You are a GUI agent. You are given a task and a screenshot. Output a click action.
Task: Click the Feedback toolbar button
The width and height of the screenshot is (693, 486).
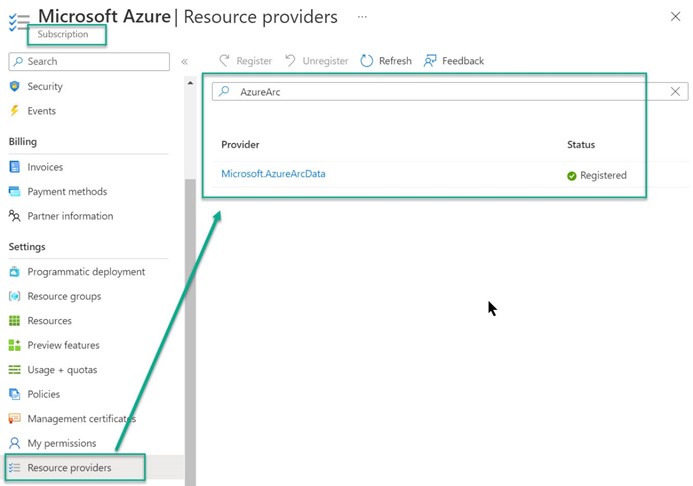pyautogui.click(x=454, y=61)
